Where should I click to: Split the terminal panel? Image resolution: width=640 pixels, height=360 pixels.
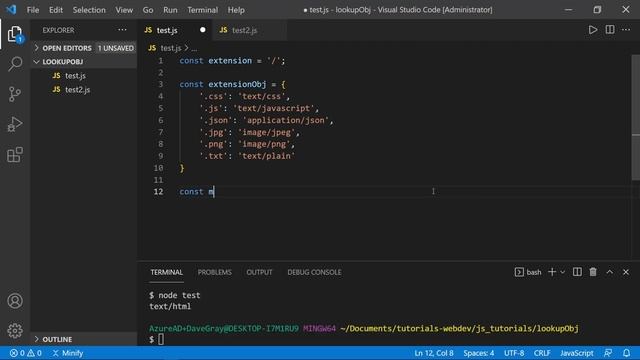pos(577,272)
